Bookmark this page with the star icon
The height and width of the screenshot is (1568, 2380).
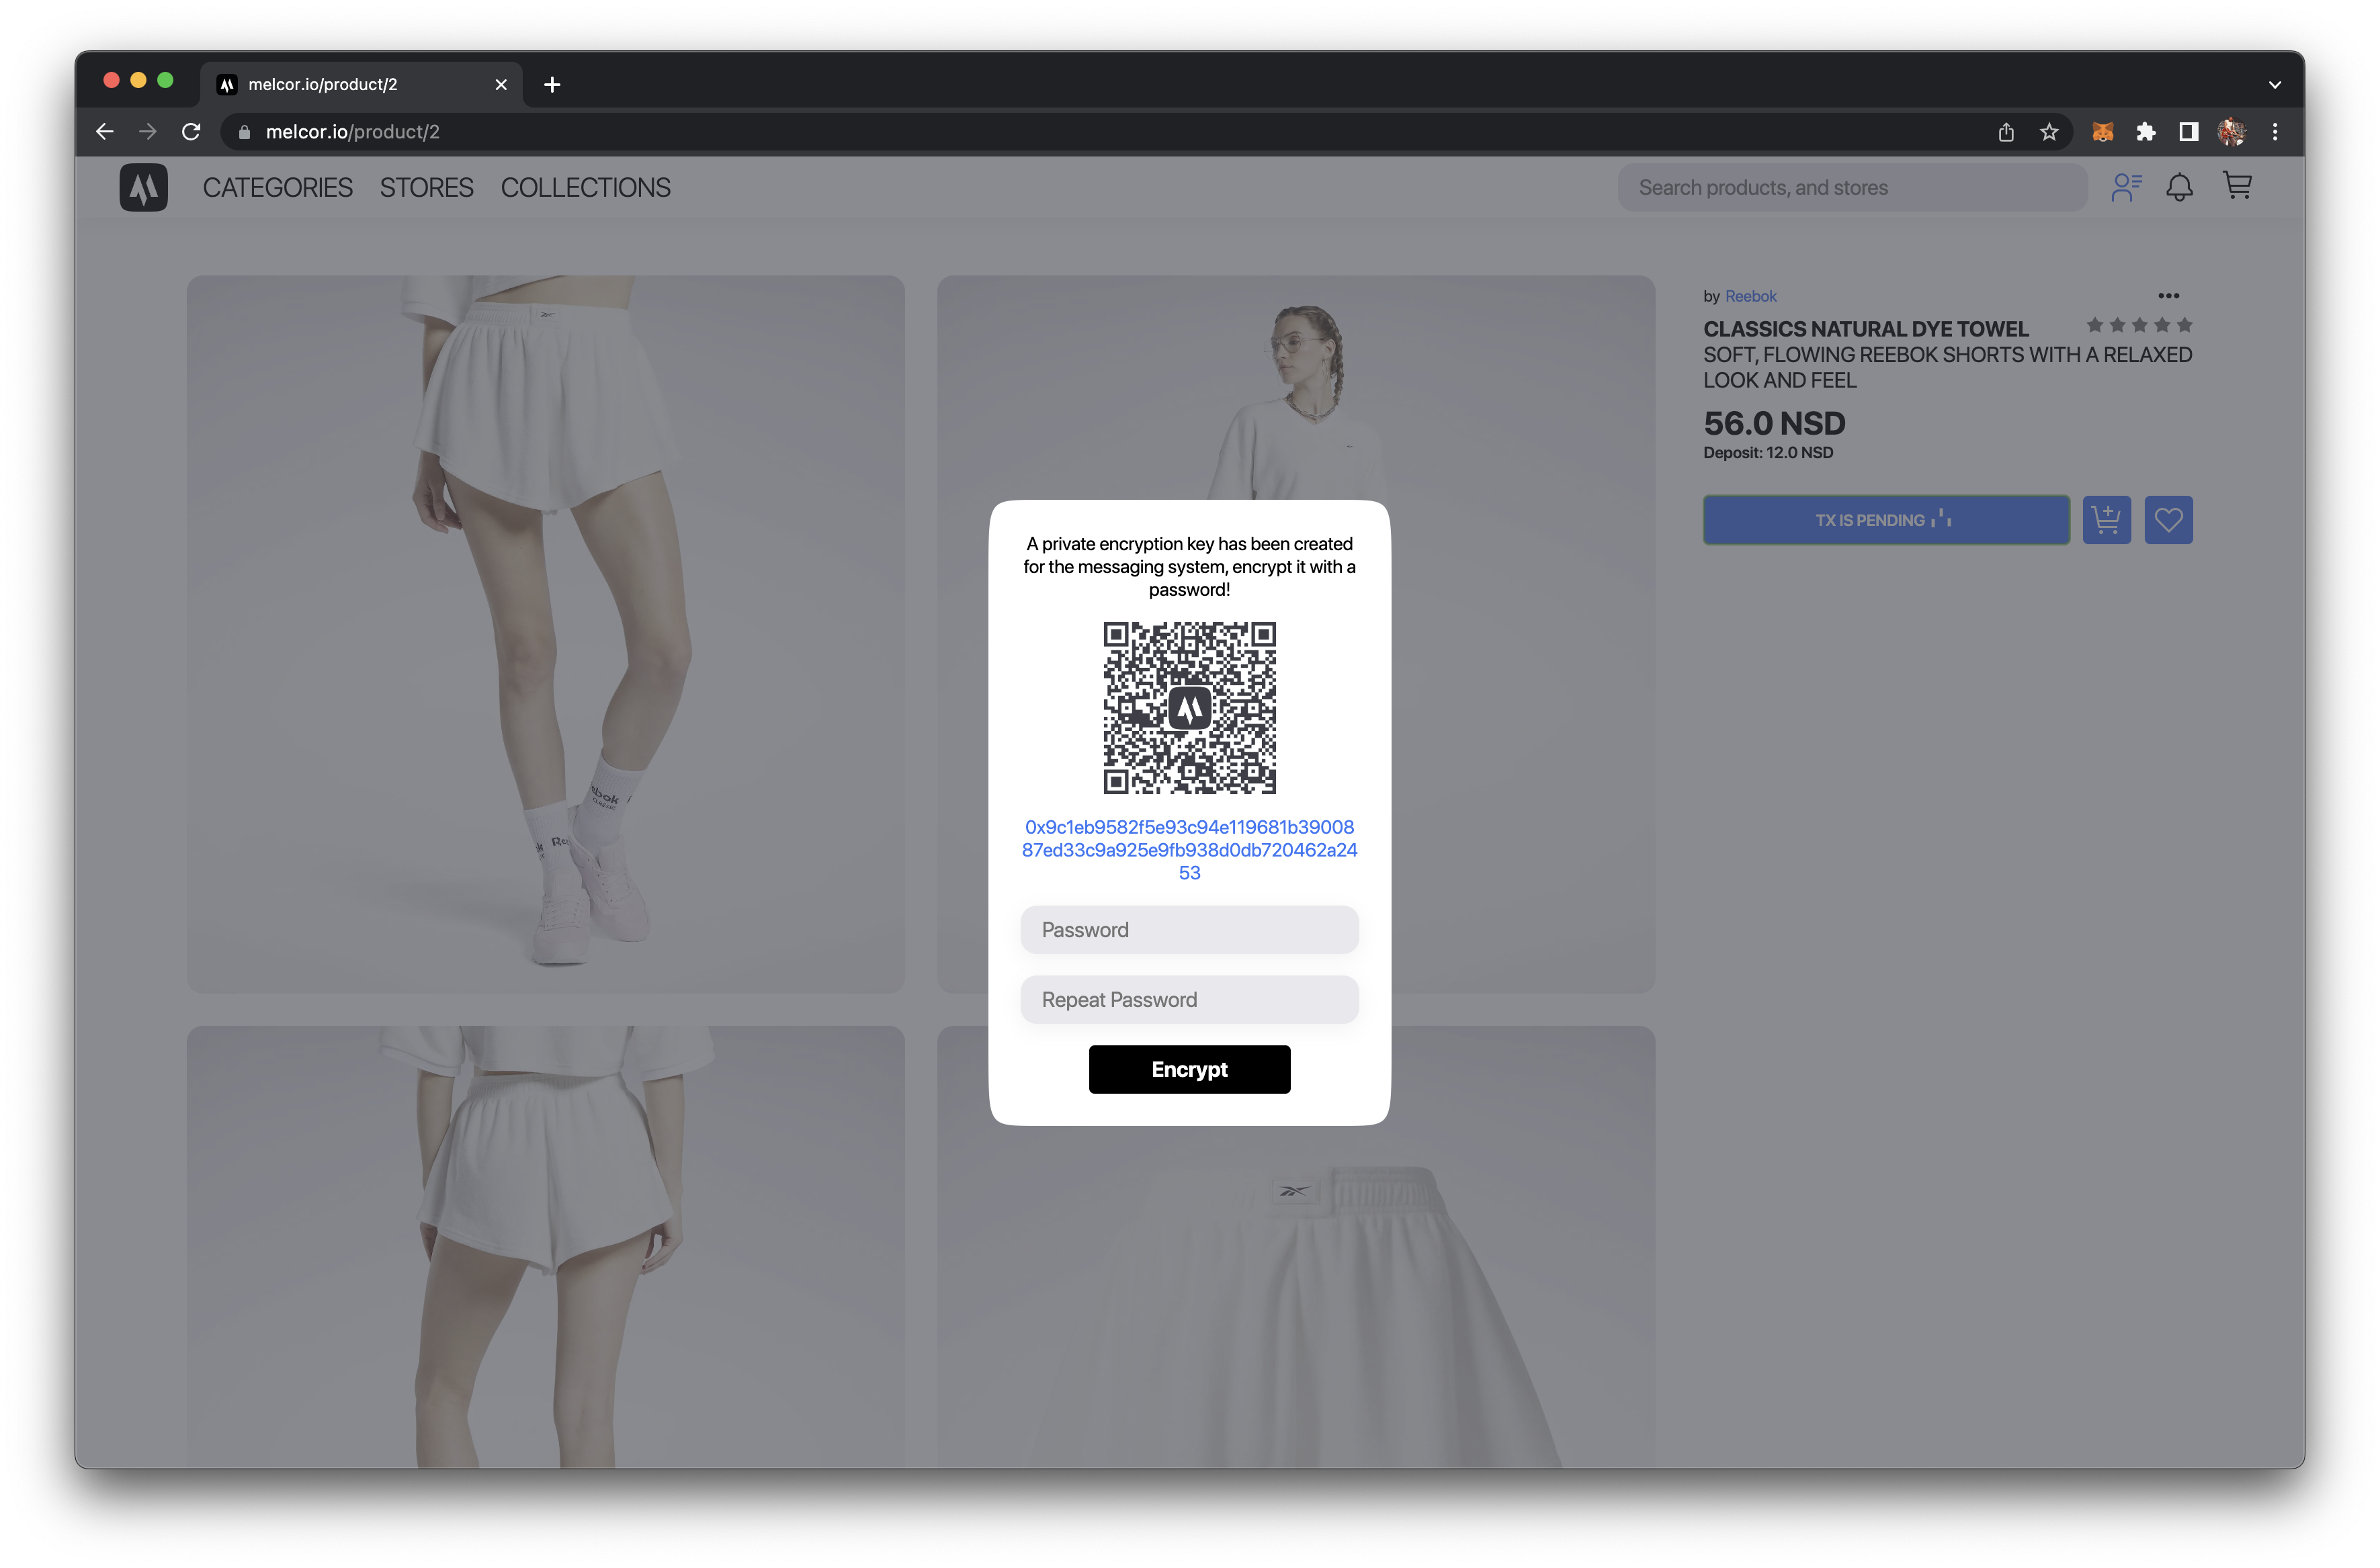[x=2049, y=132]
